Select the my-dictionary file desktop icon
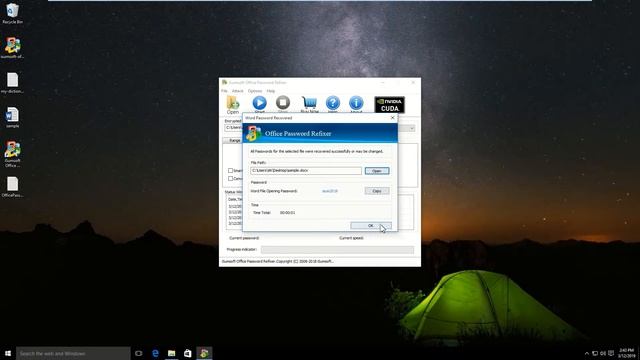This screenshot has width=640, height=360. tap(13, 83)
